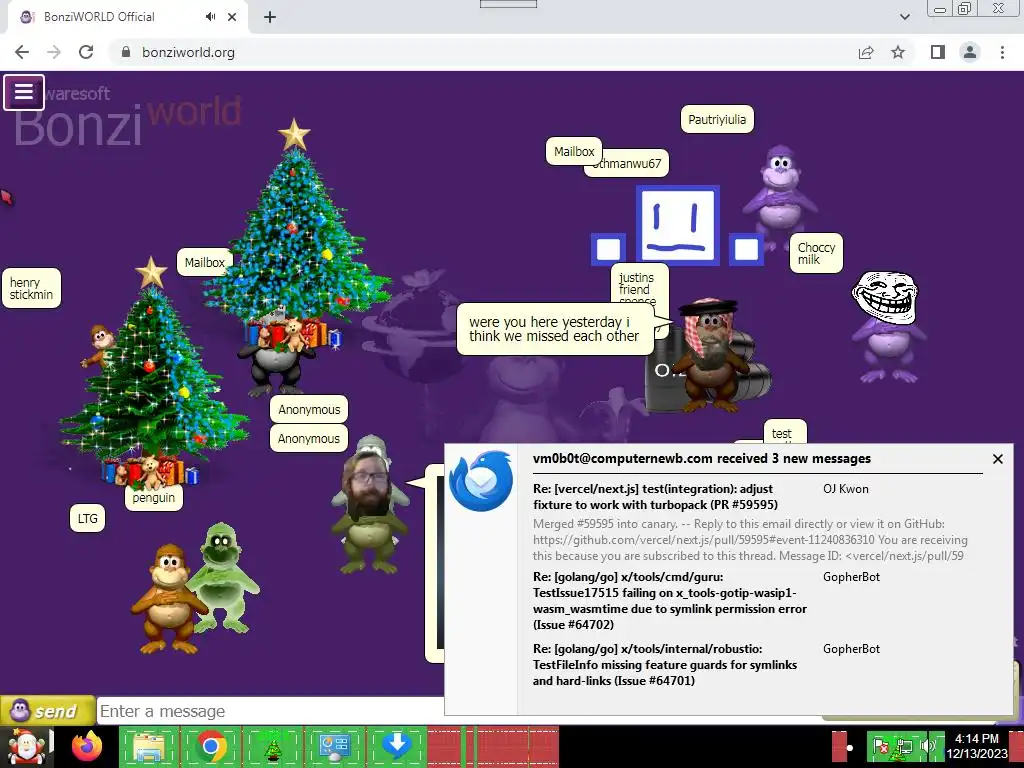Open the volume speaker tray icon
The image size is (1024, 768).
pos(927,746)
